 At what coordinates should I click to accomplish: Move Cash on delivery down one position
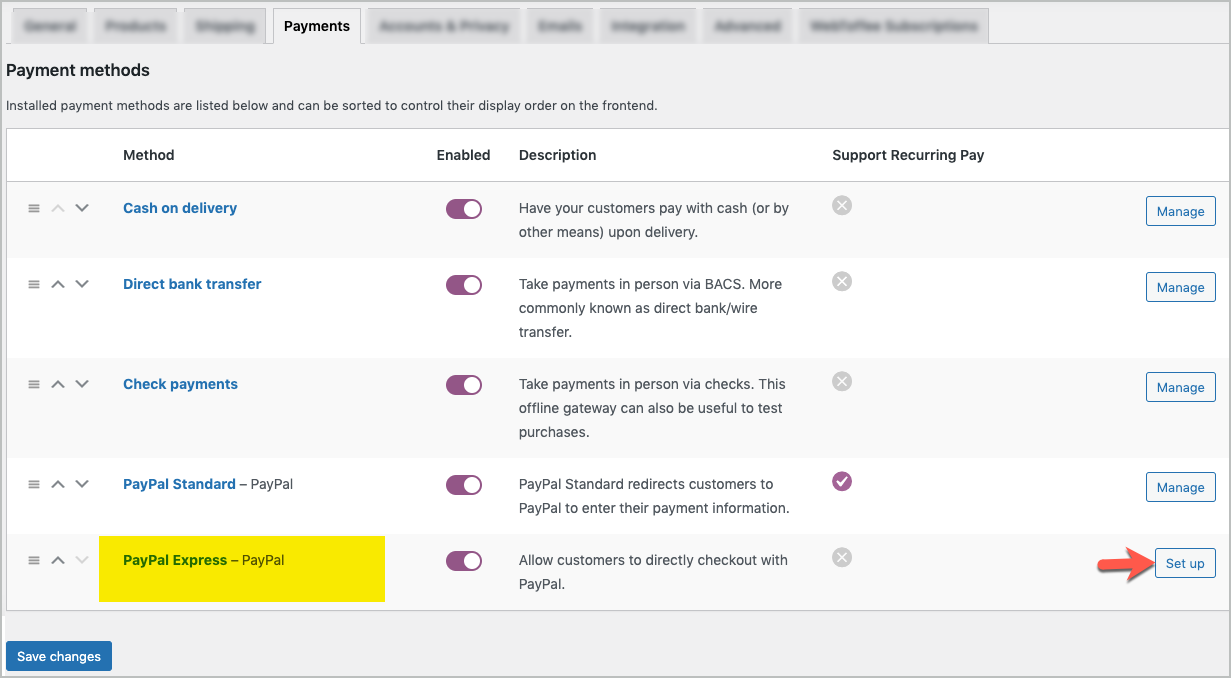[82, 208]
